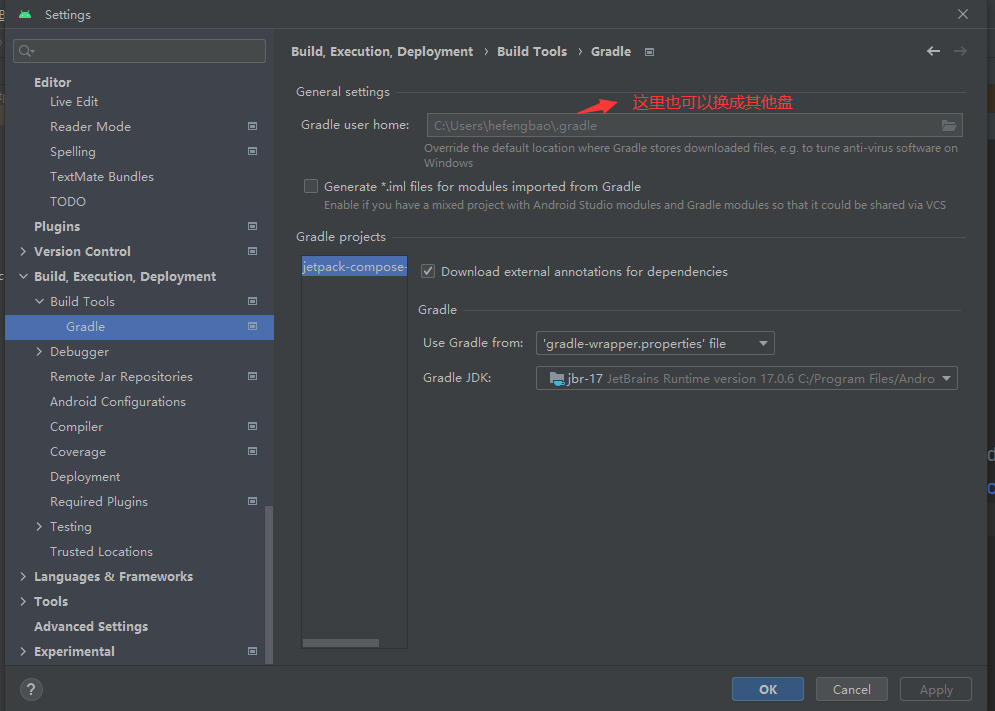Expand the Testing node
Image resolution: width=995 pixels, height=711 pixels.
(39, 527)
